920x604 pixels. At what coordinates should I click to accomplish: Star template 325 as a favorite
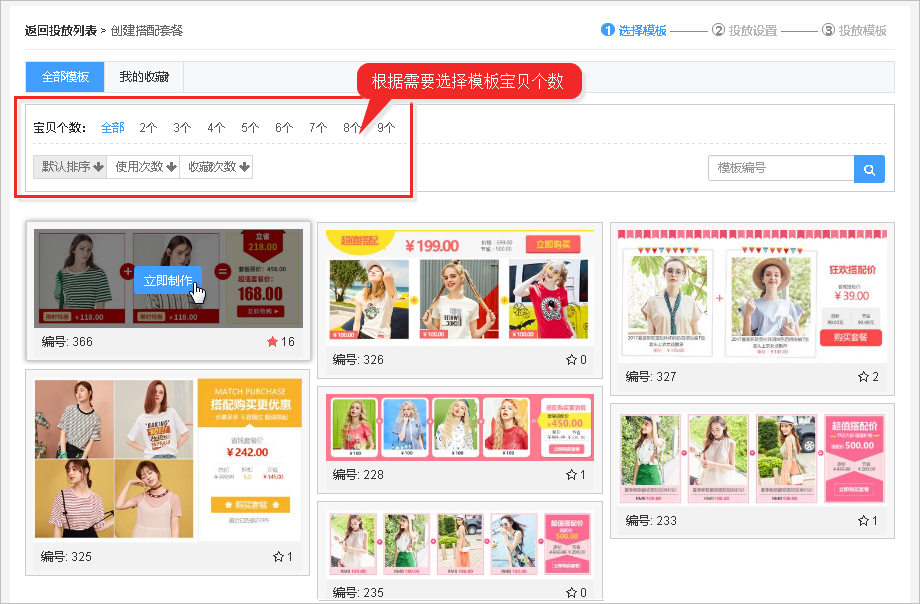pyautogui.click(x=278, y=556)
